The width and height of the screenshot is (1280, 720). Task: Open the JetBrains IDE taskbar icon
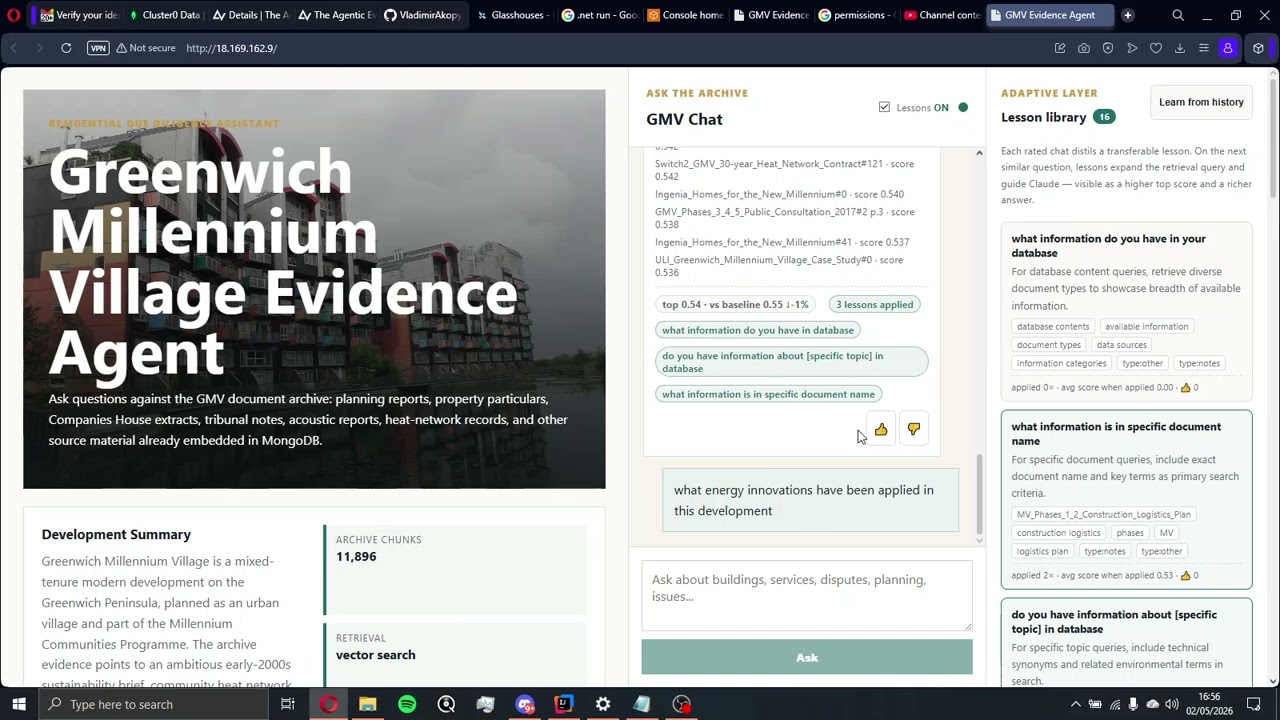[563, 704]
